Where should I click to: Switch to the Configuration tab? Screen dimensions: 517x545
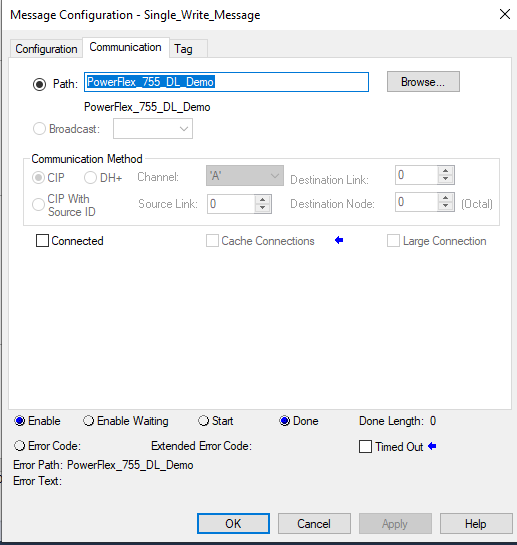(x=46, y=49)
